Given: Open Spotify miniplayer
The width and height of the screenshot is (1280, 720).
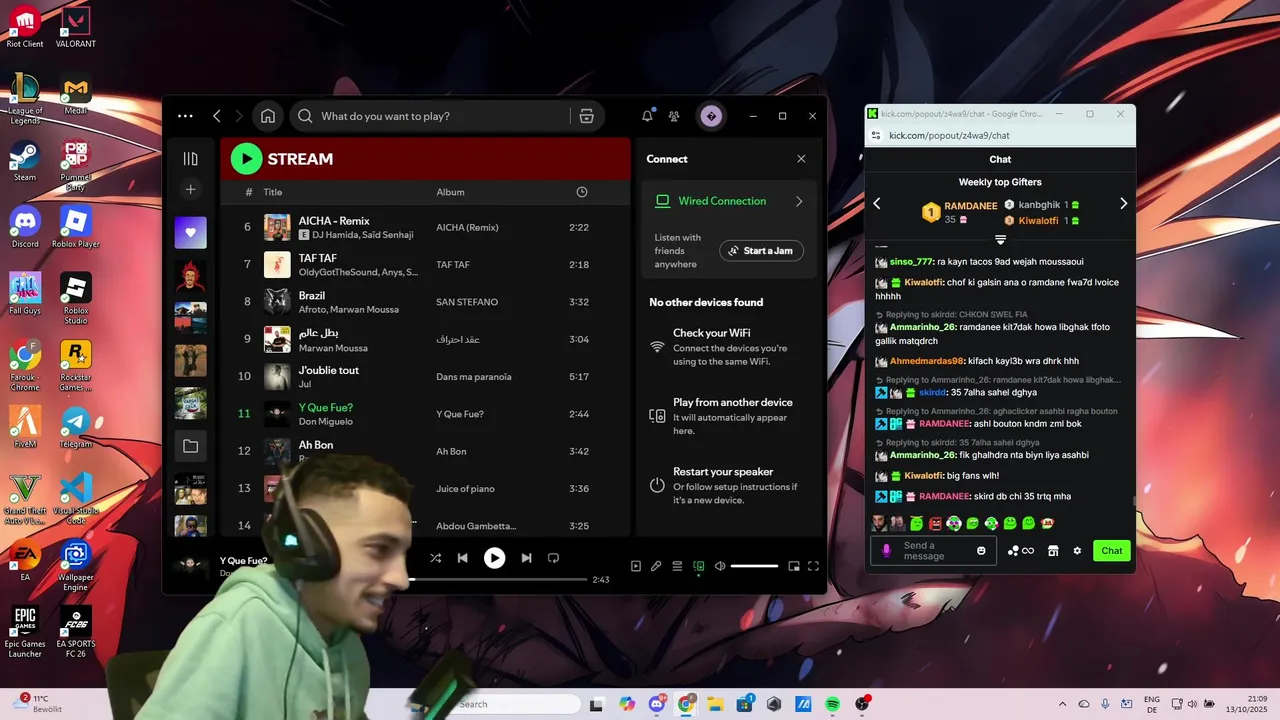Looking at the screenshot, I should [794, 566].
